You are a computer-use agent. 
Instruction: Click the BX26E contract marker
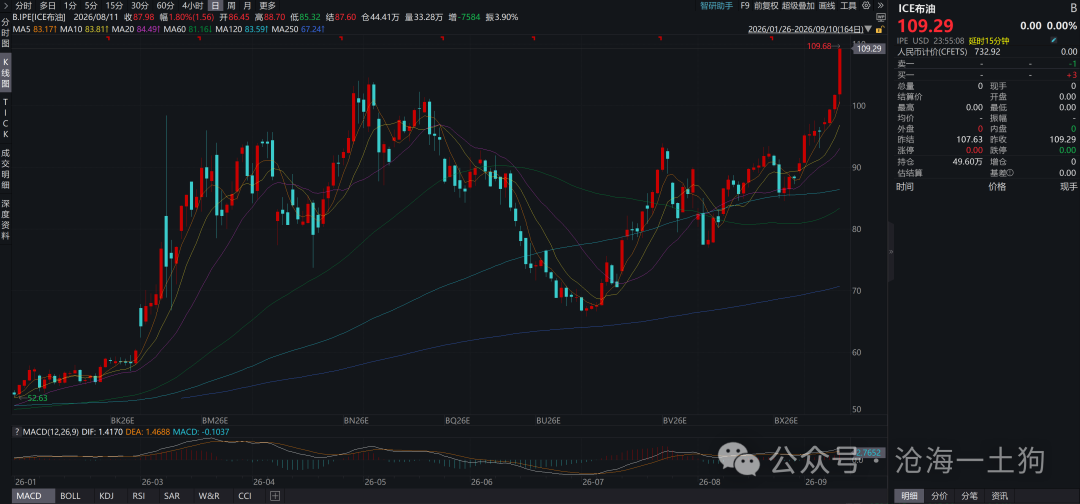point(786,420)
